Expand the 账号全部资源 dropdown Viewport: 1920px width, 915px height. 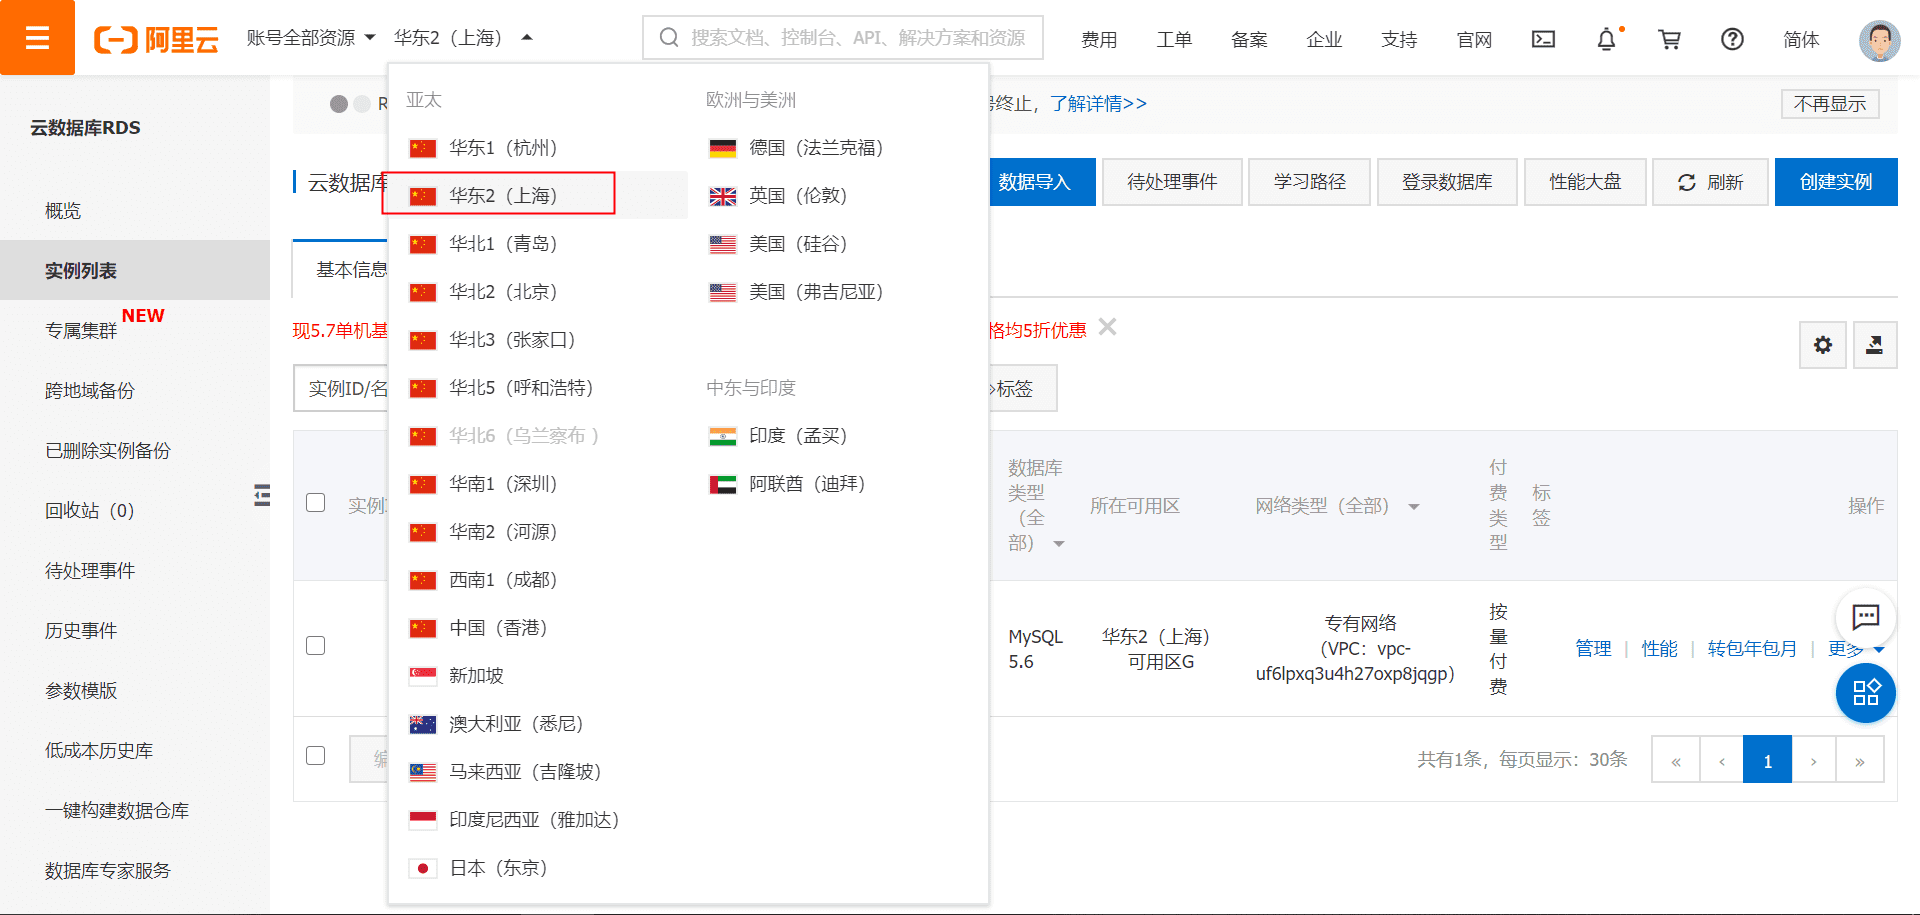click(x=311, y=38)
